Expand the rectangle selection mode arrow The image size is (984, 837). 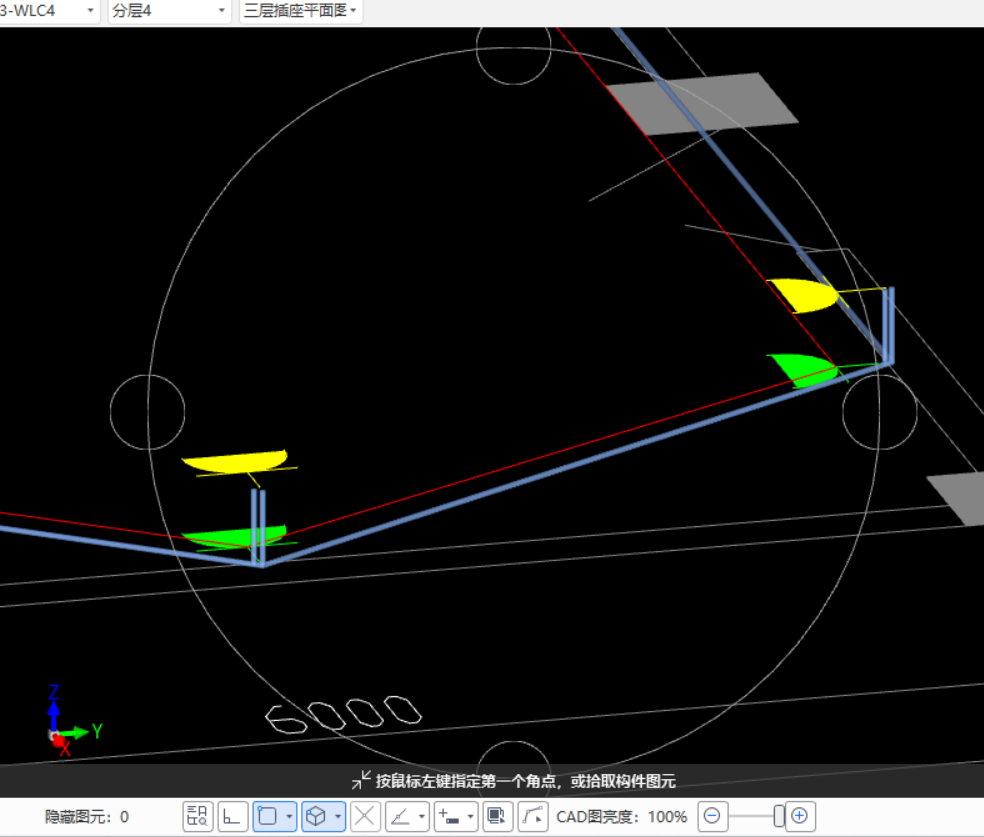[x=289, y=816]
